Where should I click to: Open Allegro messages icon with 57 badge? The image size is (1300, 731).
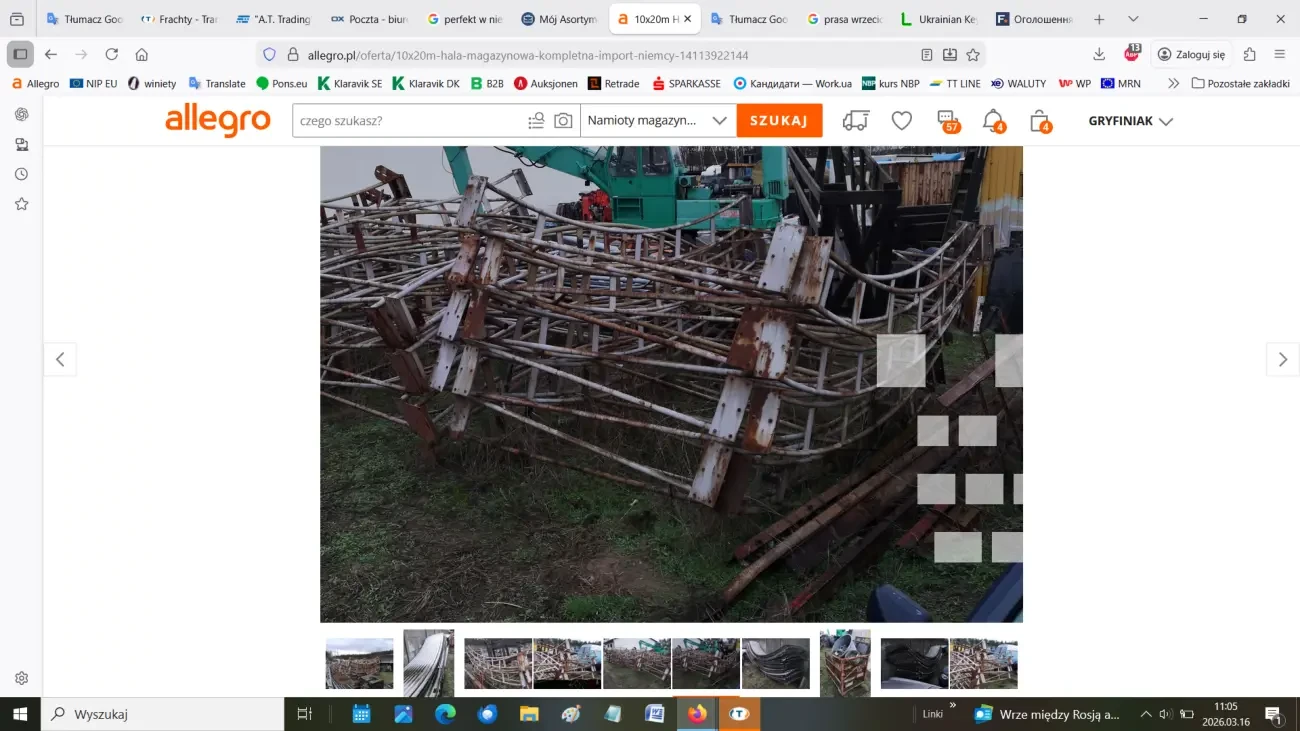(x=947, y=121)
